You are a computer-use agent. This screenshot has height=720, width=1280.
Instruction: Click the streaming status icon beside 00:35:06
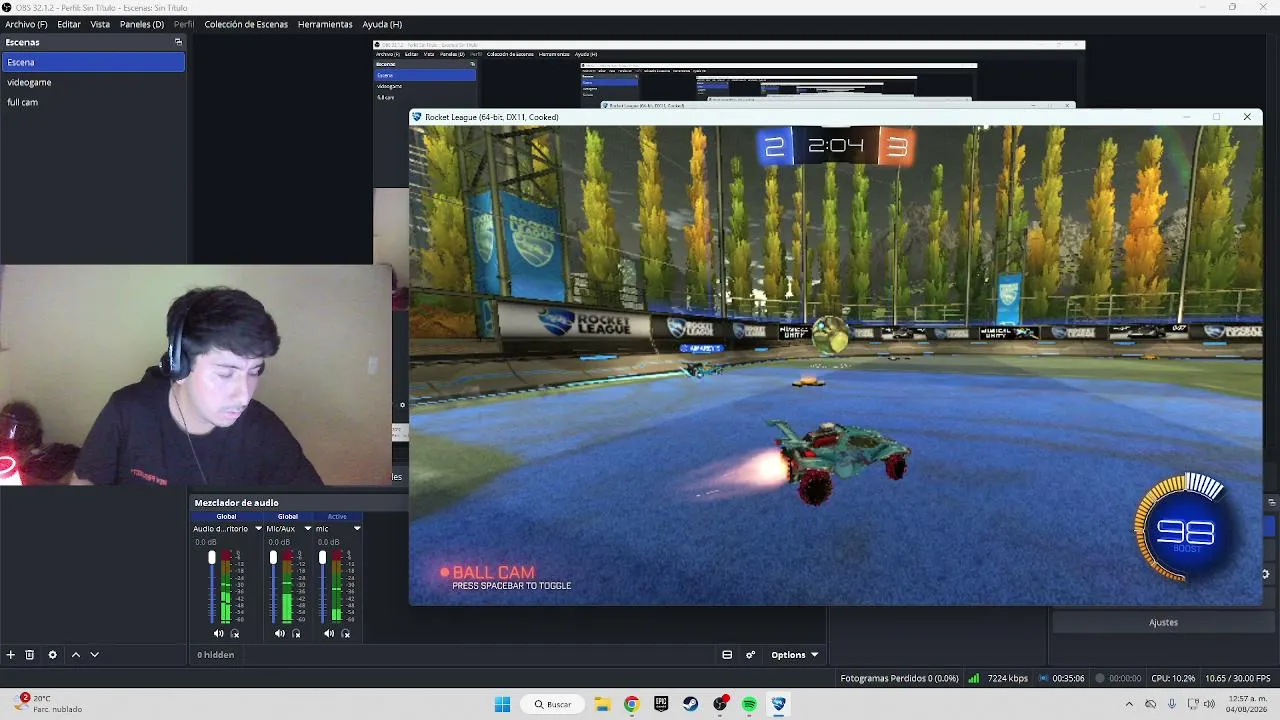[1045, 679]
